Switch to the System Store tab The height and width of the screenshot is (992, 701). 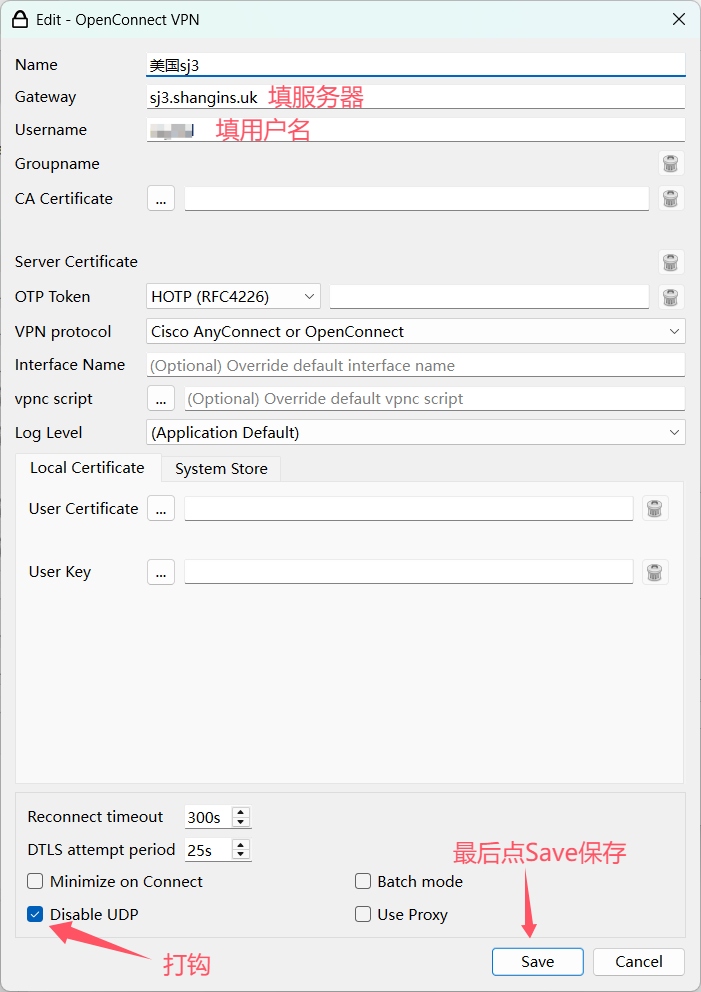tap(221, 469)
